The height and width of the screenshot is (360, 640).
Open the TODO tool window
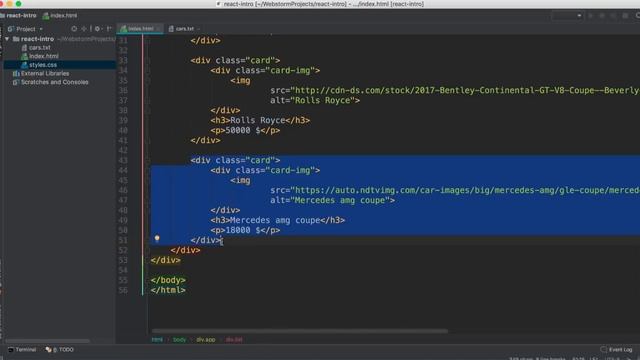point(60,350)
